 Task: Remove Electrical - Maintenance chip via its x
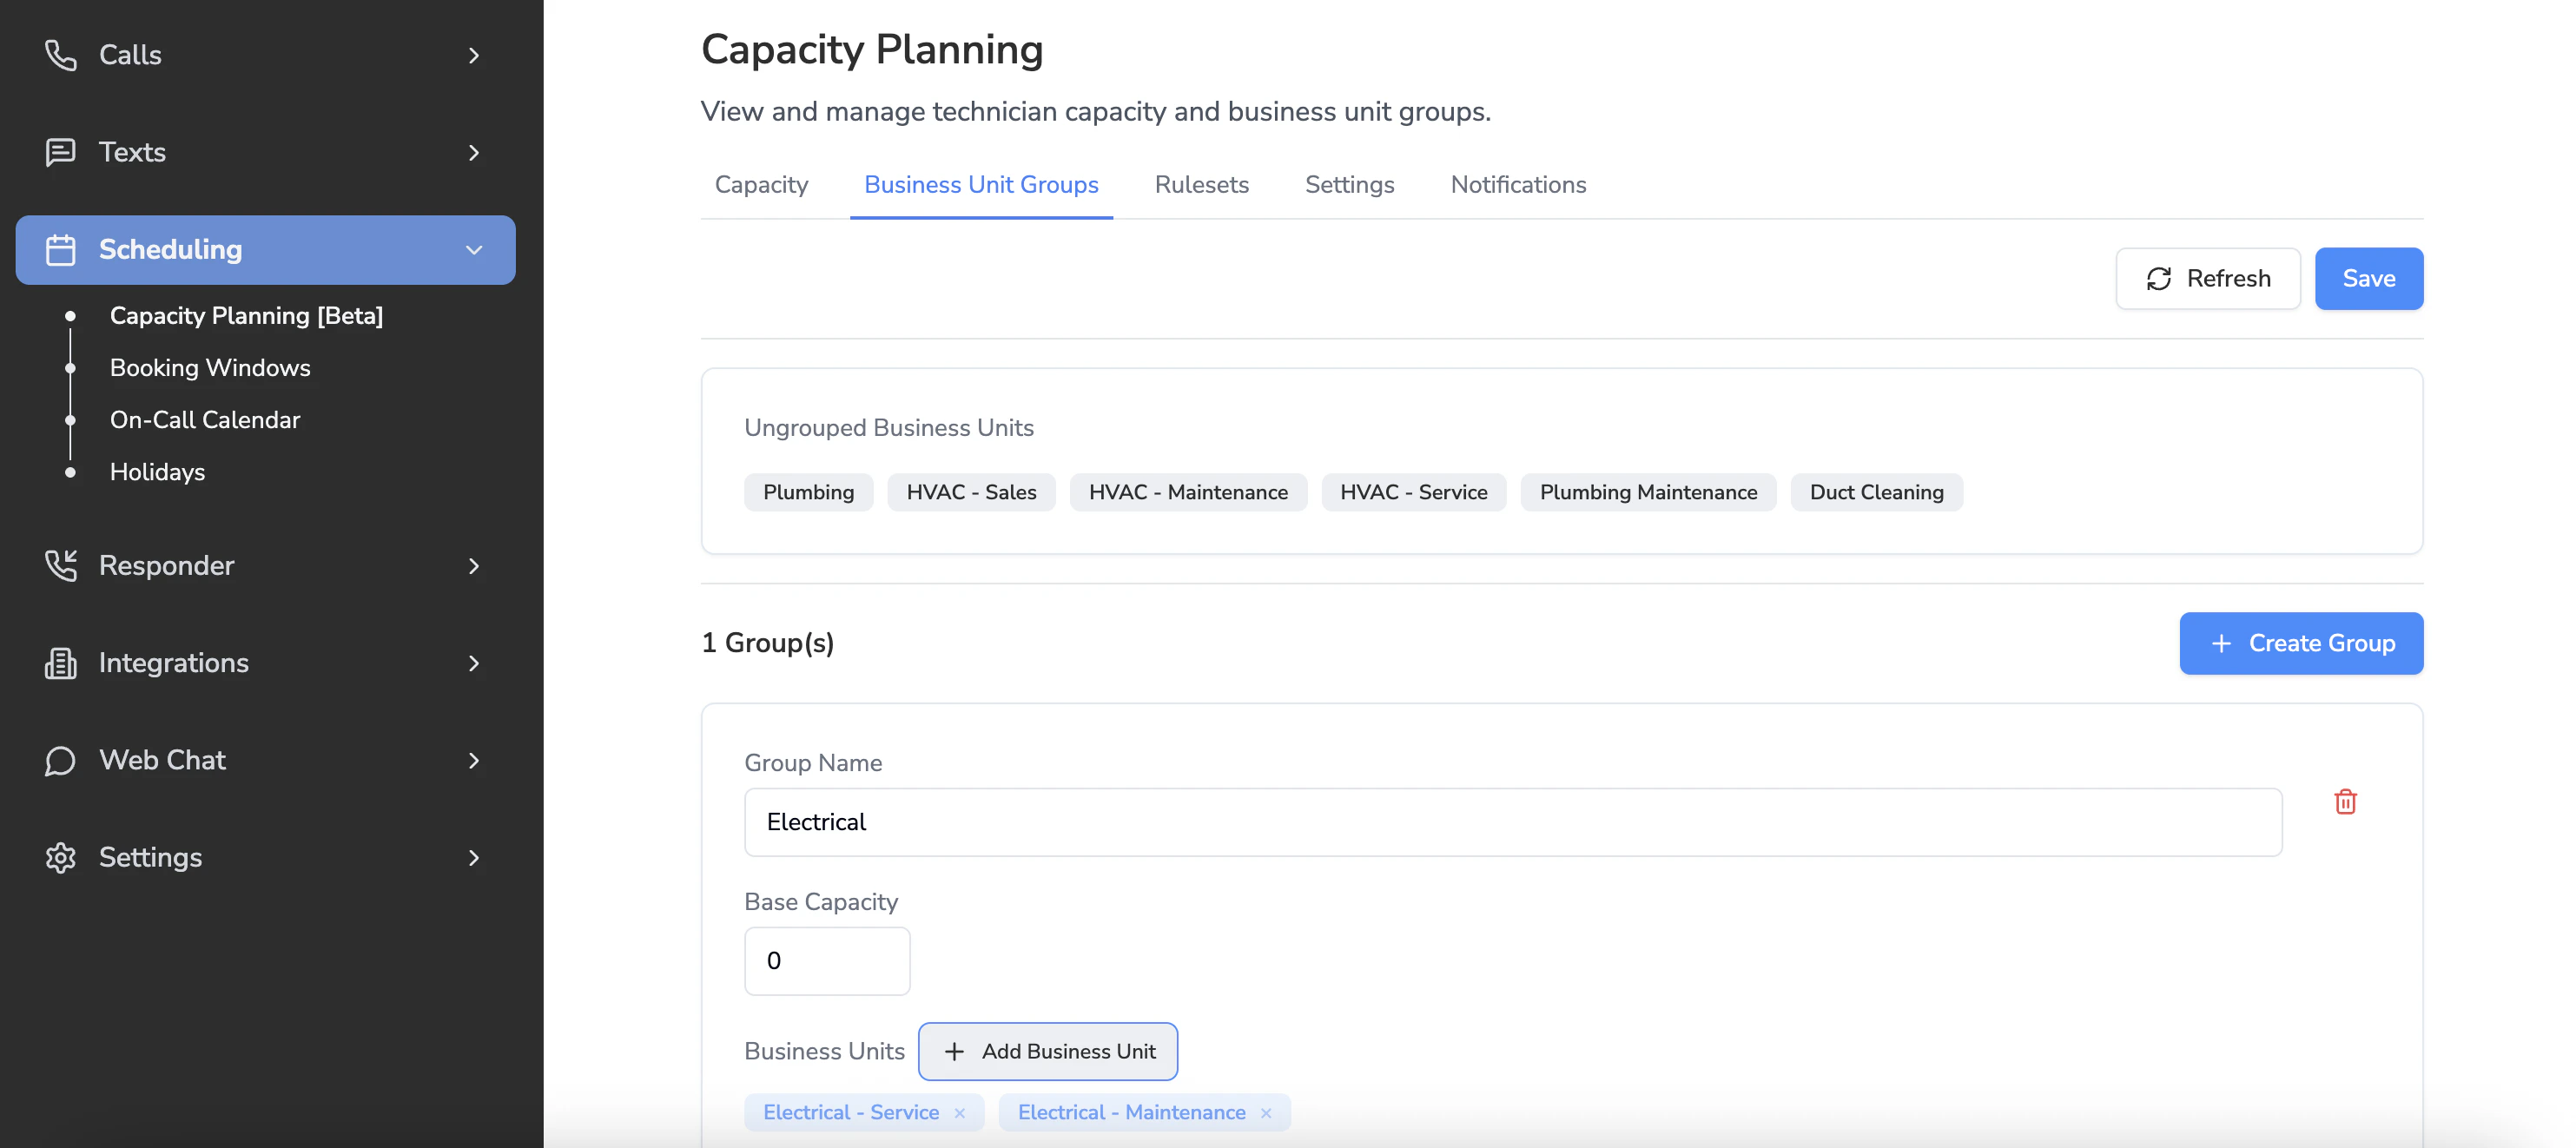1266,1113
